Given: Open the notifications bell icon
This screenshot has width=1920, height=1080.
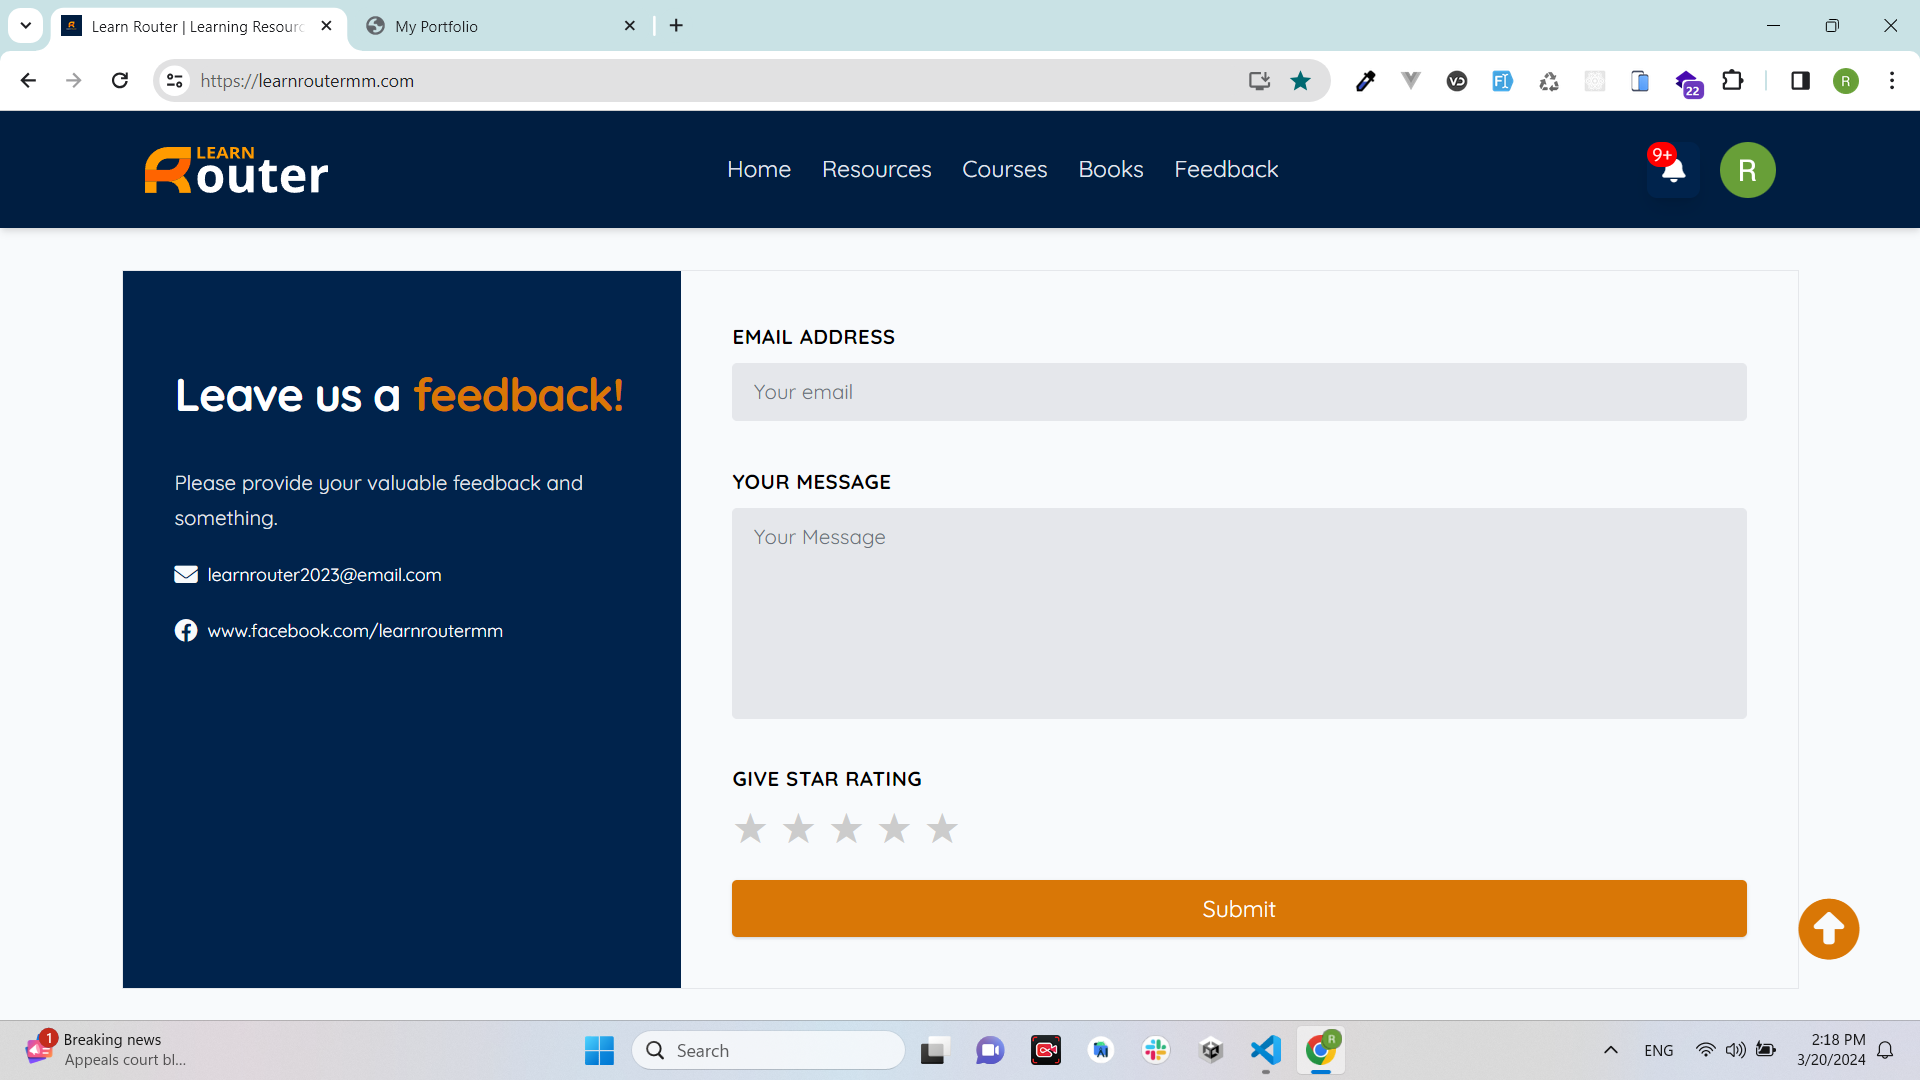Looking at the screenshot, I should point(1673,170).
